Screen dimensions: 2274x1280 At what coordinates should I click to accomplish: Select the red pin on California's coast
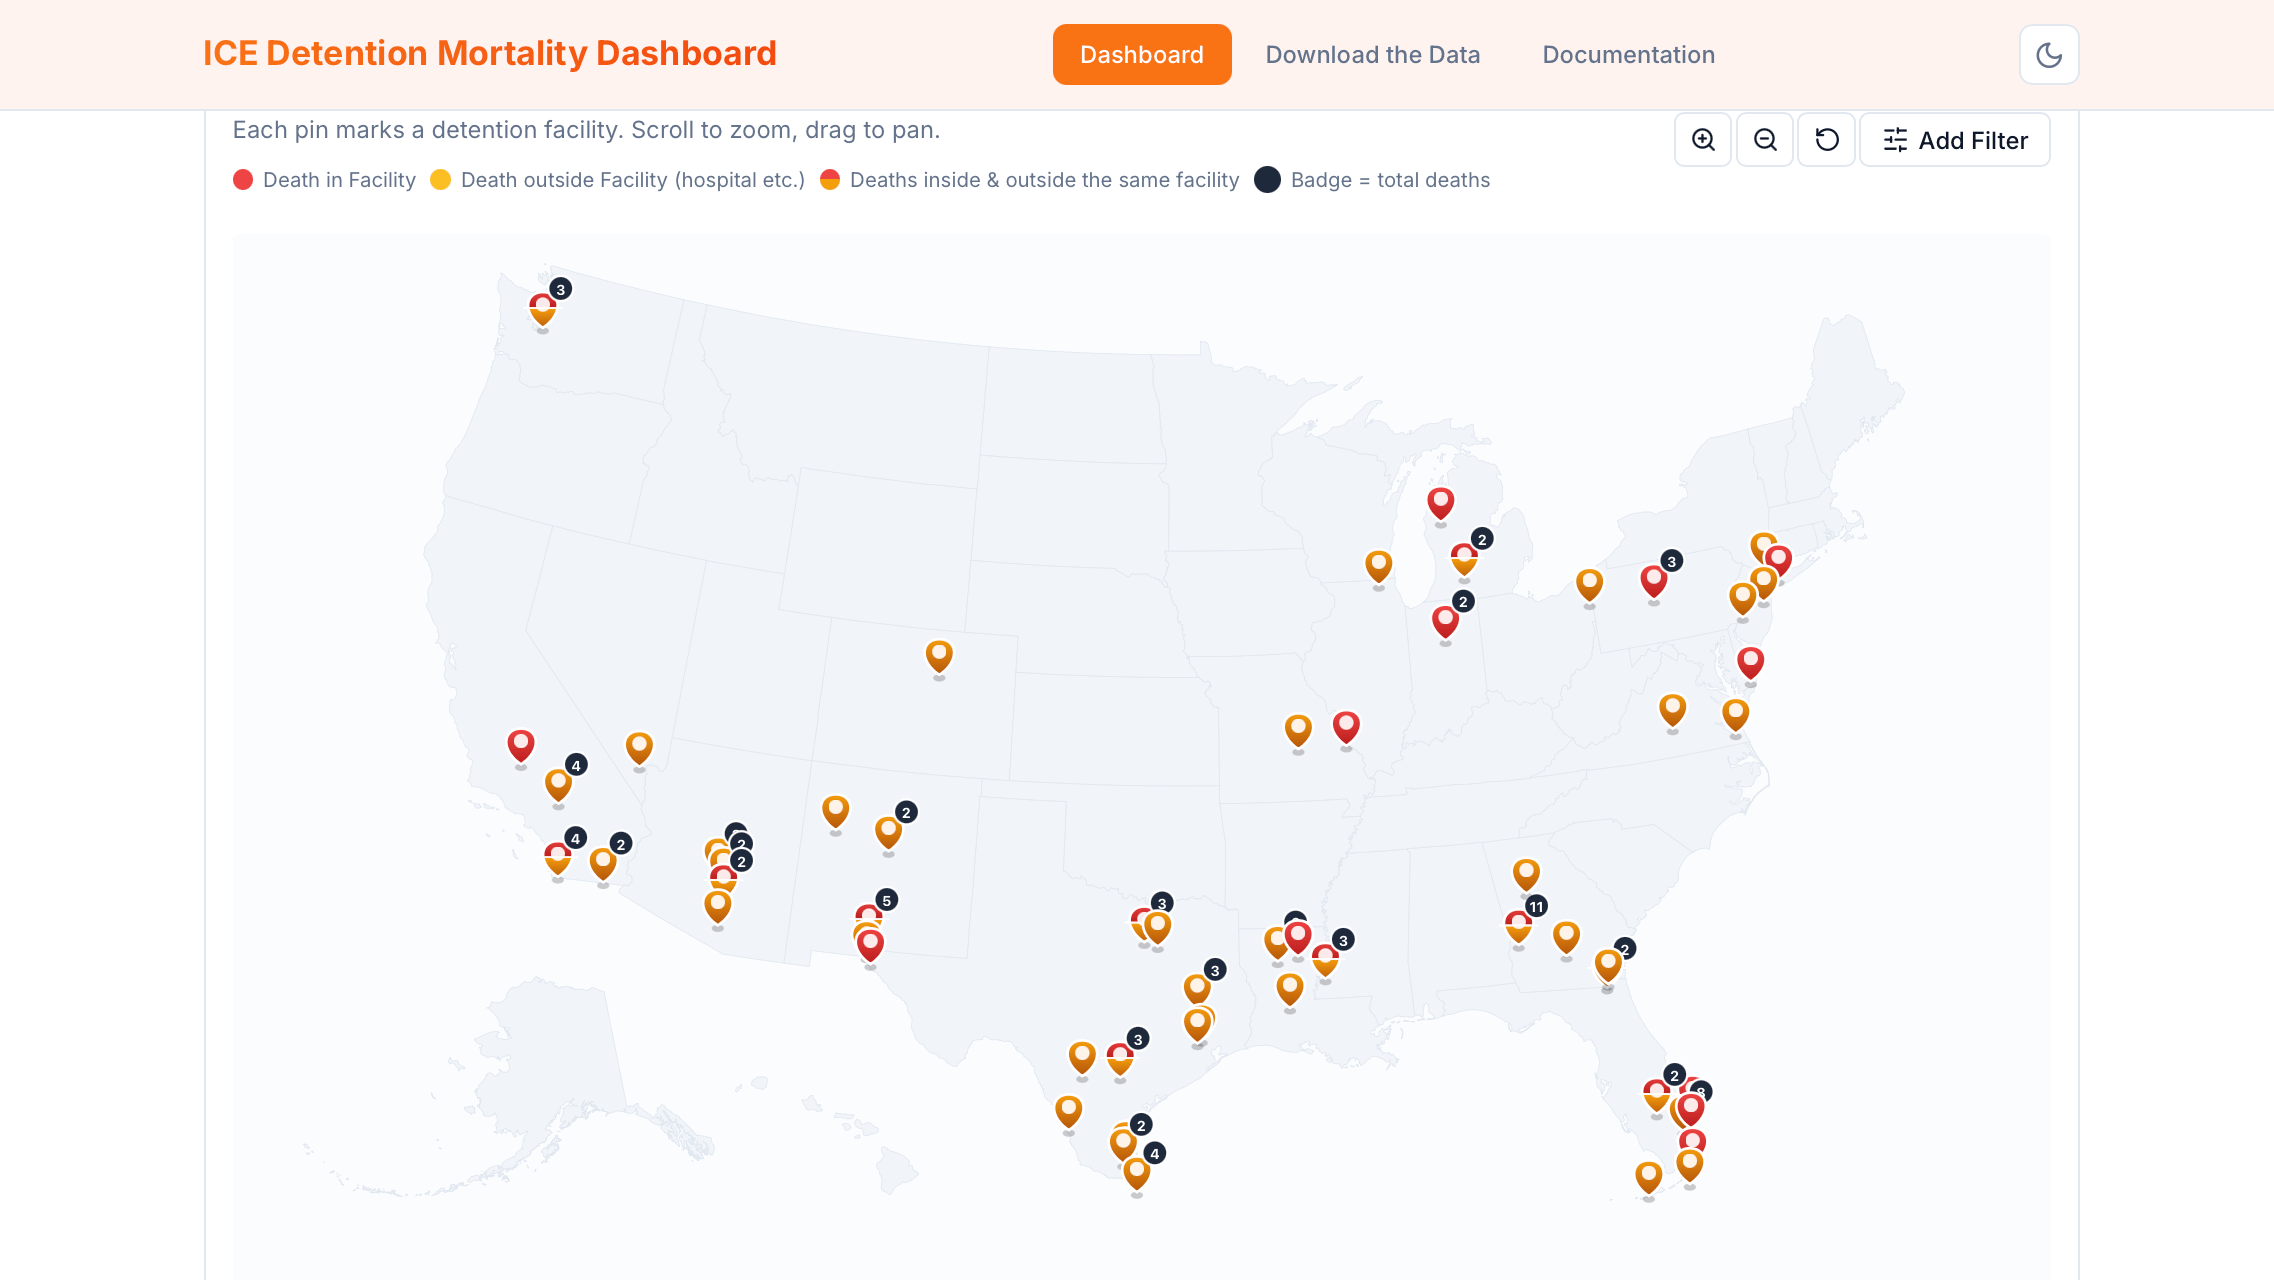(x=520, y=746)
